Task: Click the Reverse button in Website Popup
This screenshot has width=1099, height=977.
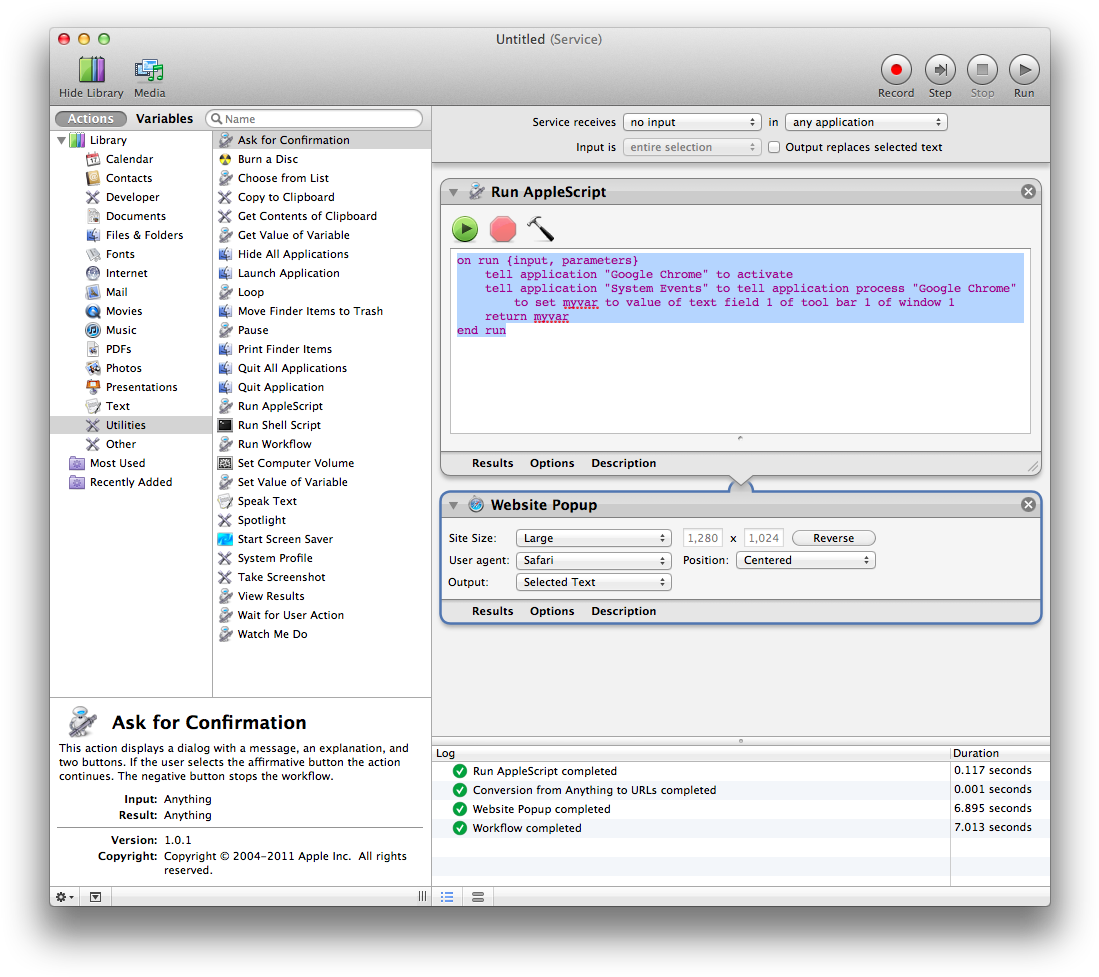Action: (x=833, y=537)
